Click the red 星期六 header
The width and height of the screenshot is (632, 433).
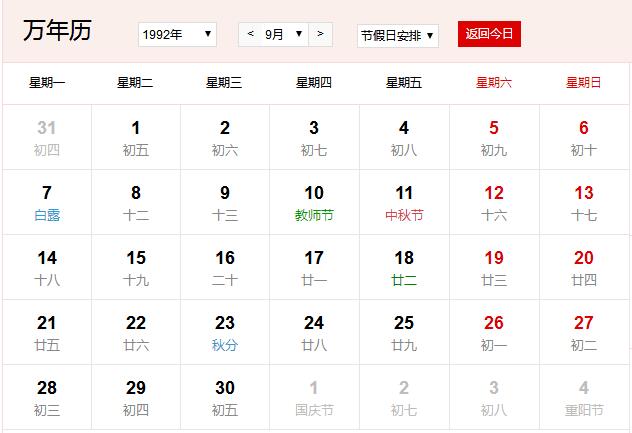tap(494, 83)
